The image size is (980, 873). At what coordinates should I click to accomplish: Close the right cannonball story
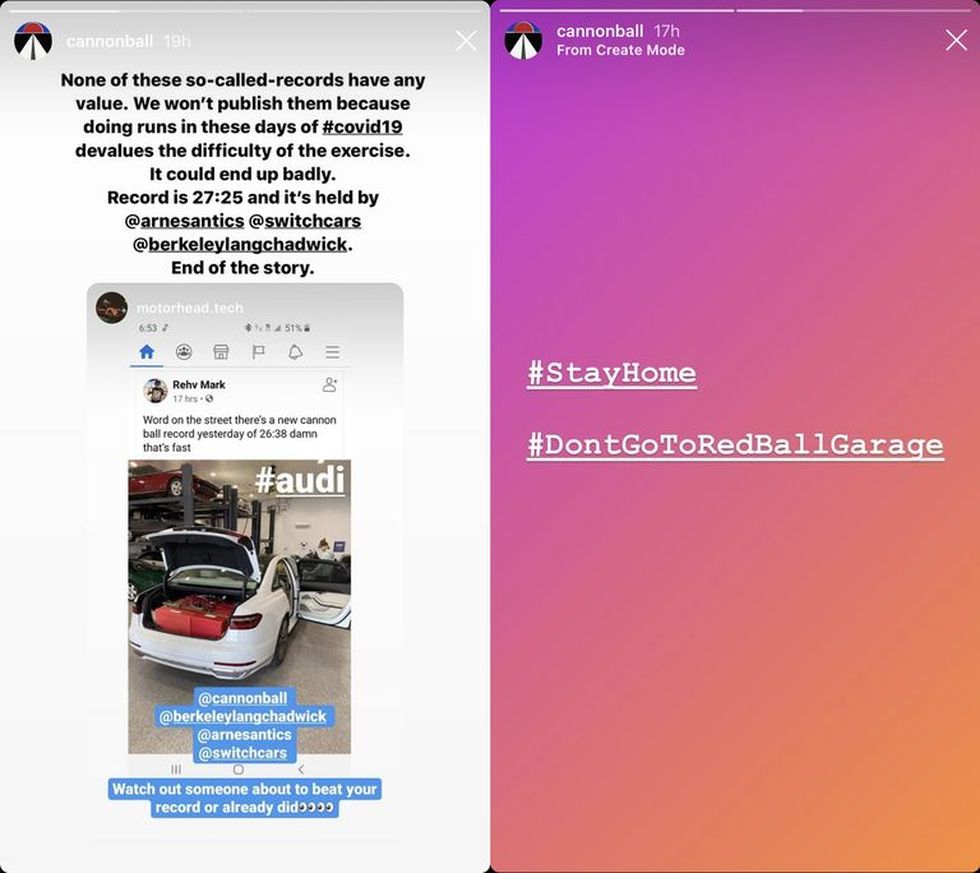(956, 40)
